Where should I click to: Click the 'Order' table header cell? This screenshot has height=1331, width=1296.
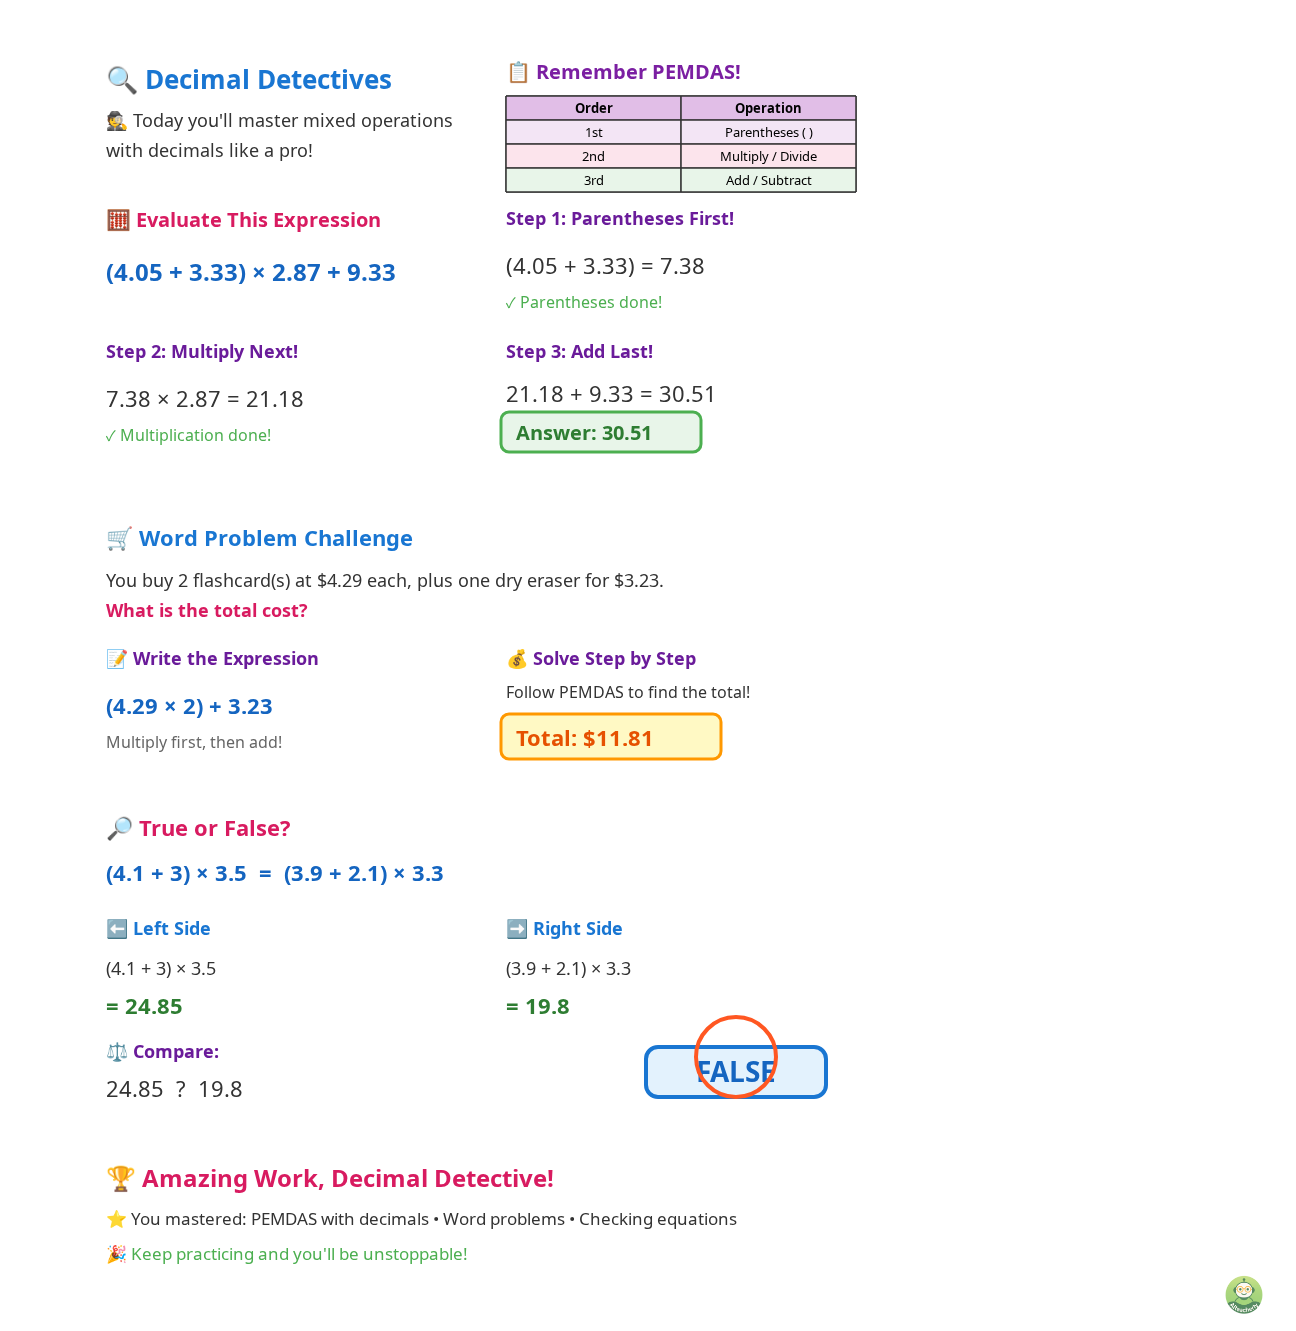pyautogui.click(x=593, y=108)
